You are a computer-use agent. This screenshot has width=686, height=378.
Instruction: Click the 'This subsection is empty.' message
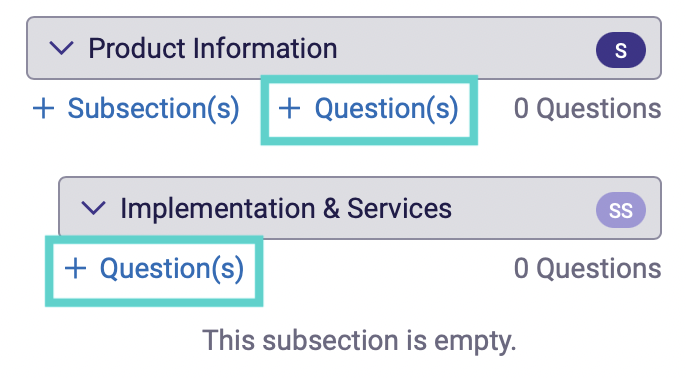(x=359, y=340)
